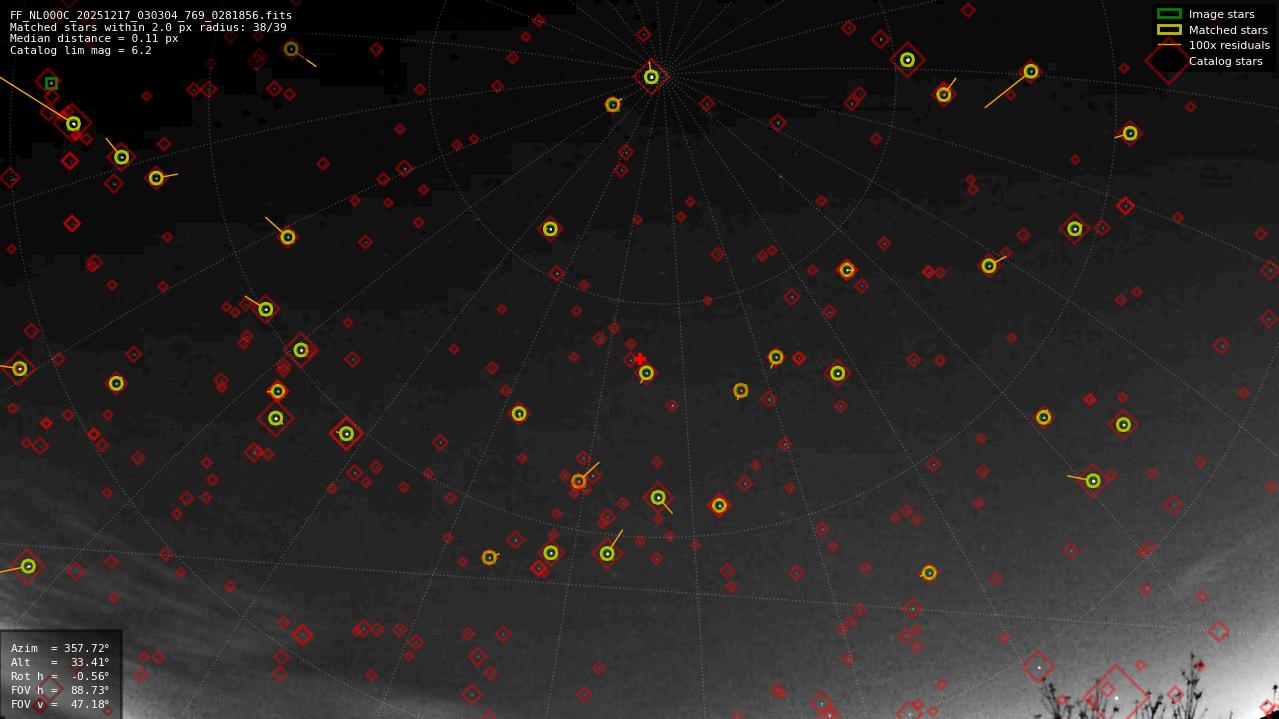
Task: Click the red diamond Catalog stars legend symbol
Action: pos(1167,61)
